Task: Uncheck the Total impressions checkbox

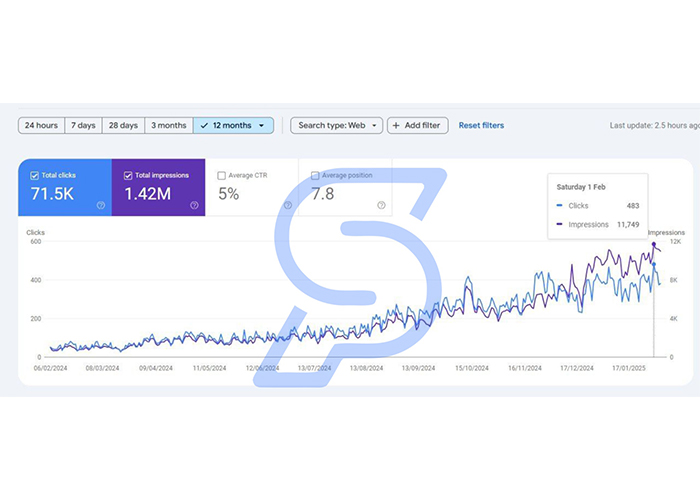Action: coord(128,175)
